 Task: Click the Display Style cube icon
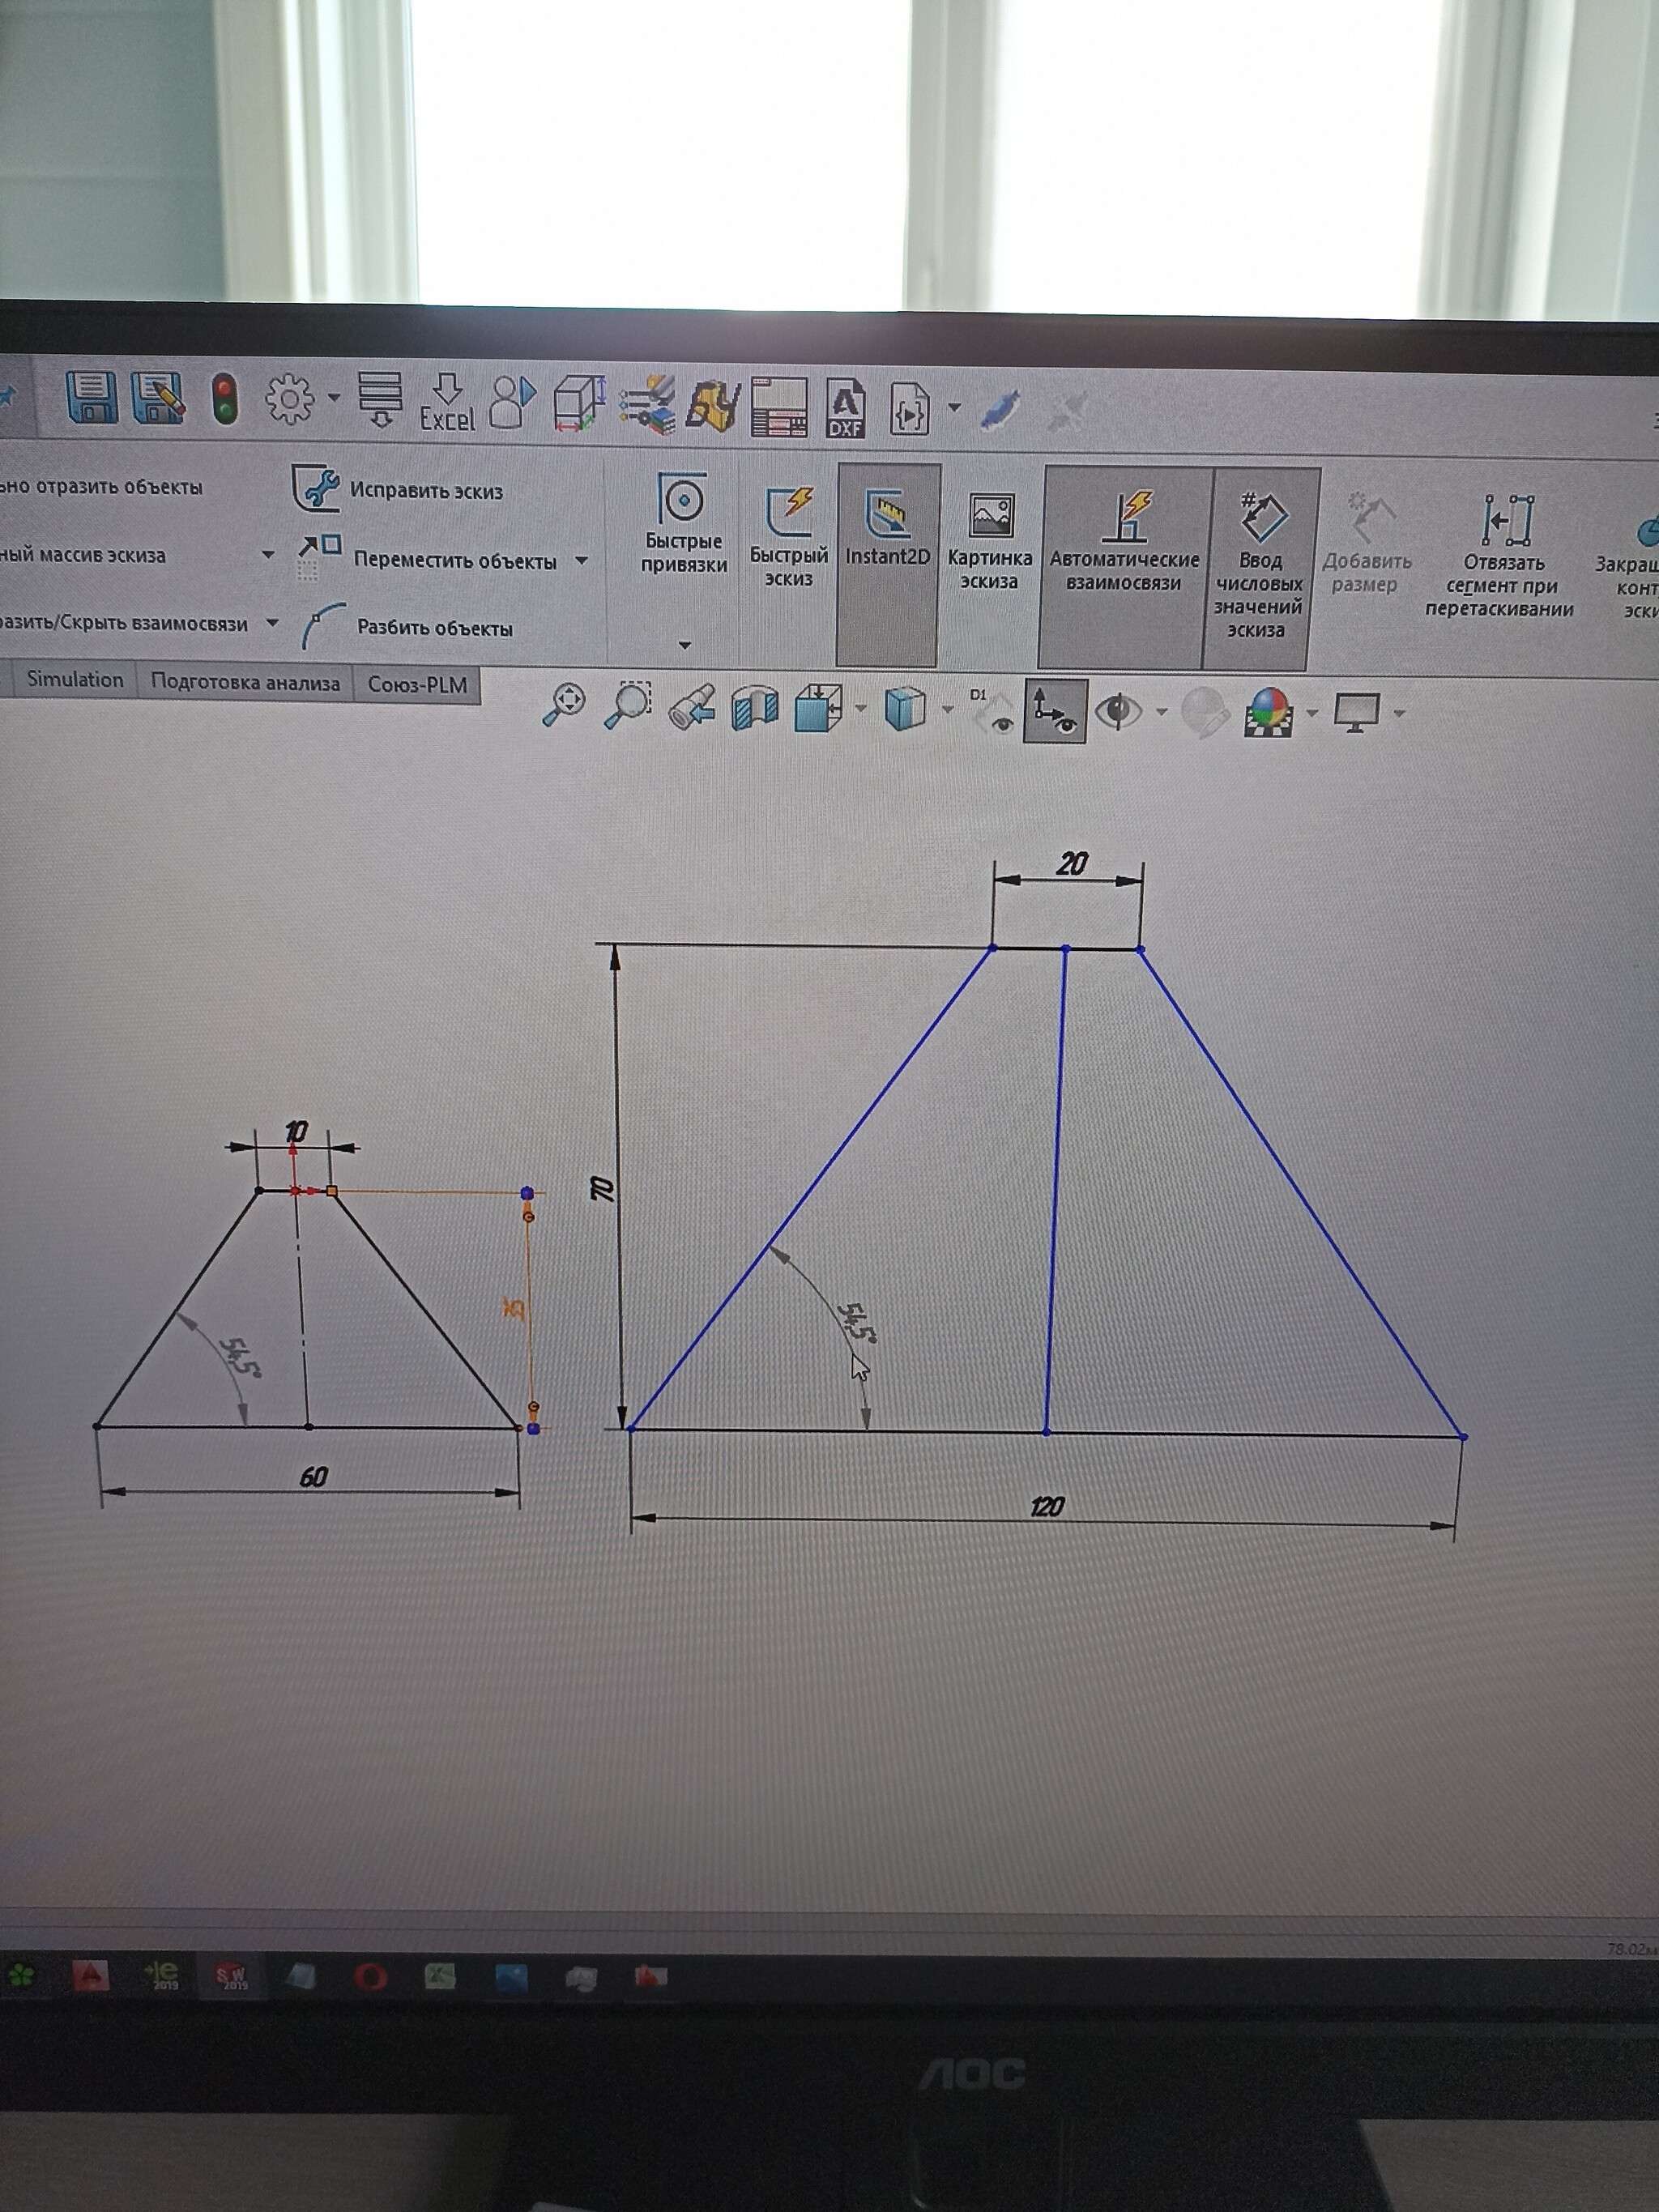905,710
